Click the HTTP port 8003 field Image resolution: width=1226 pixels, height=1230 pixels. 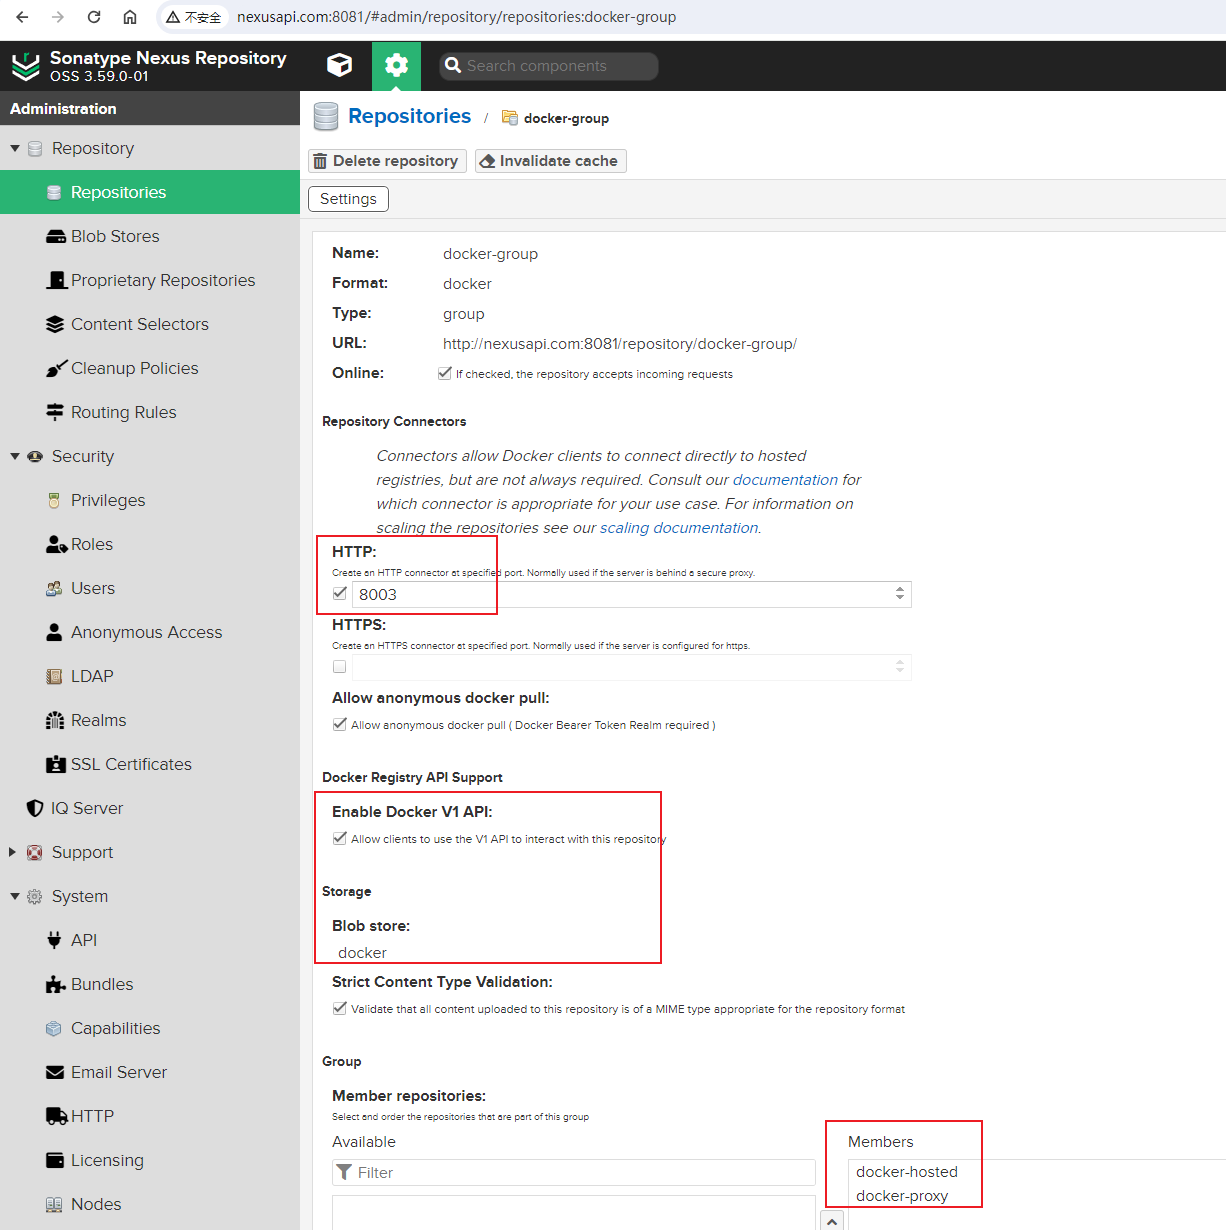pos(631,594)
